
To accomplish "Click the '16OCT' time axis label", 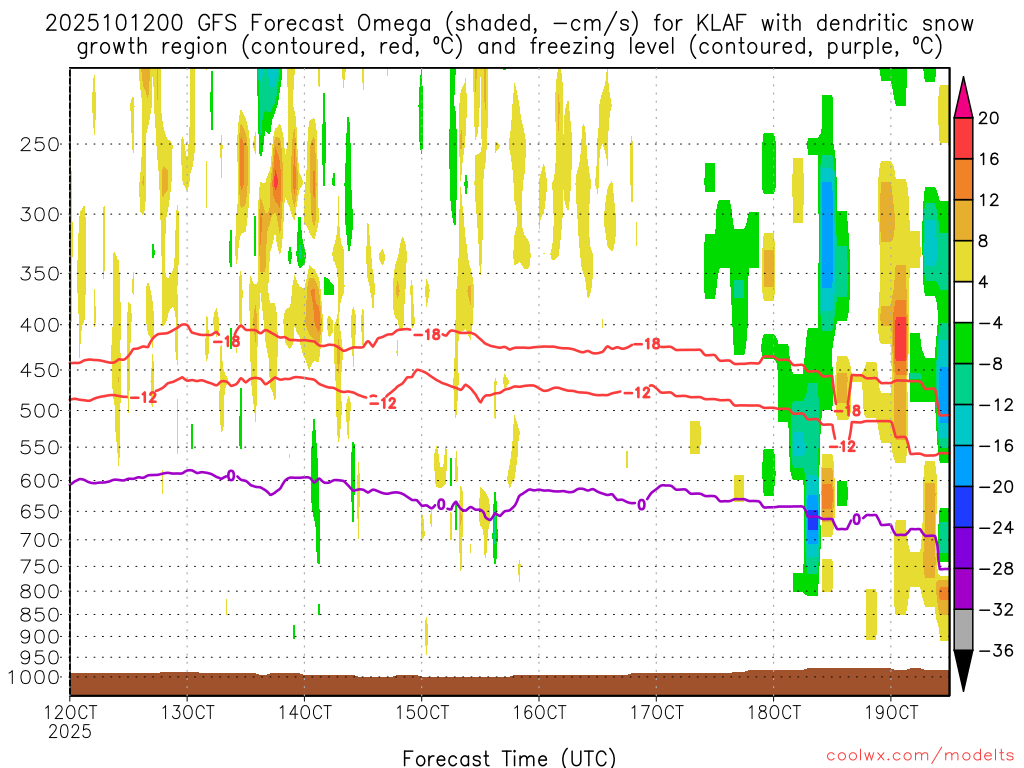I will click(539, 712).
